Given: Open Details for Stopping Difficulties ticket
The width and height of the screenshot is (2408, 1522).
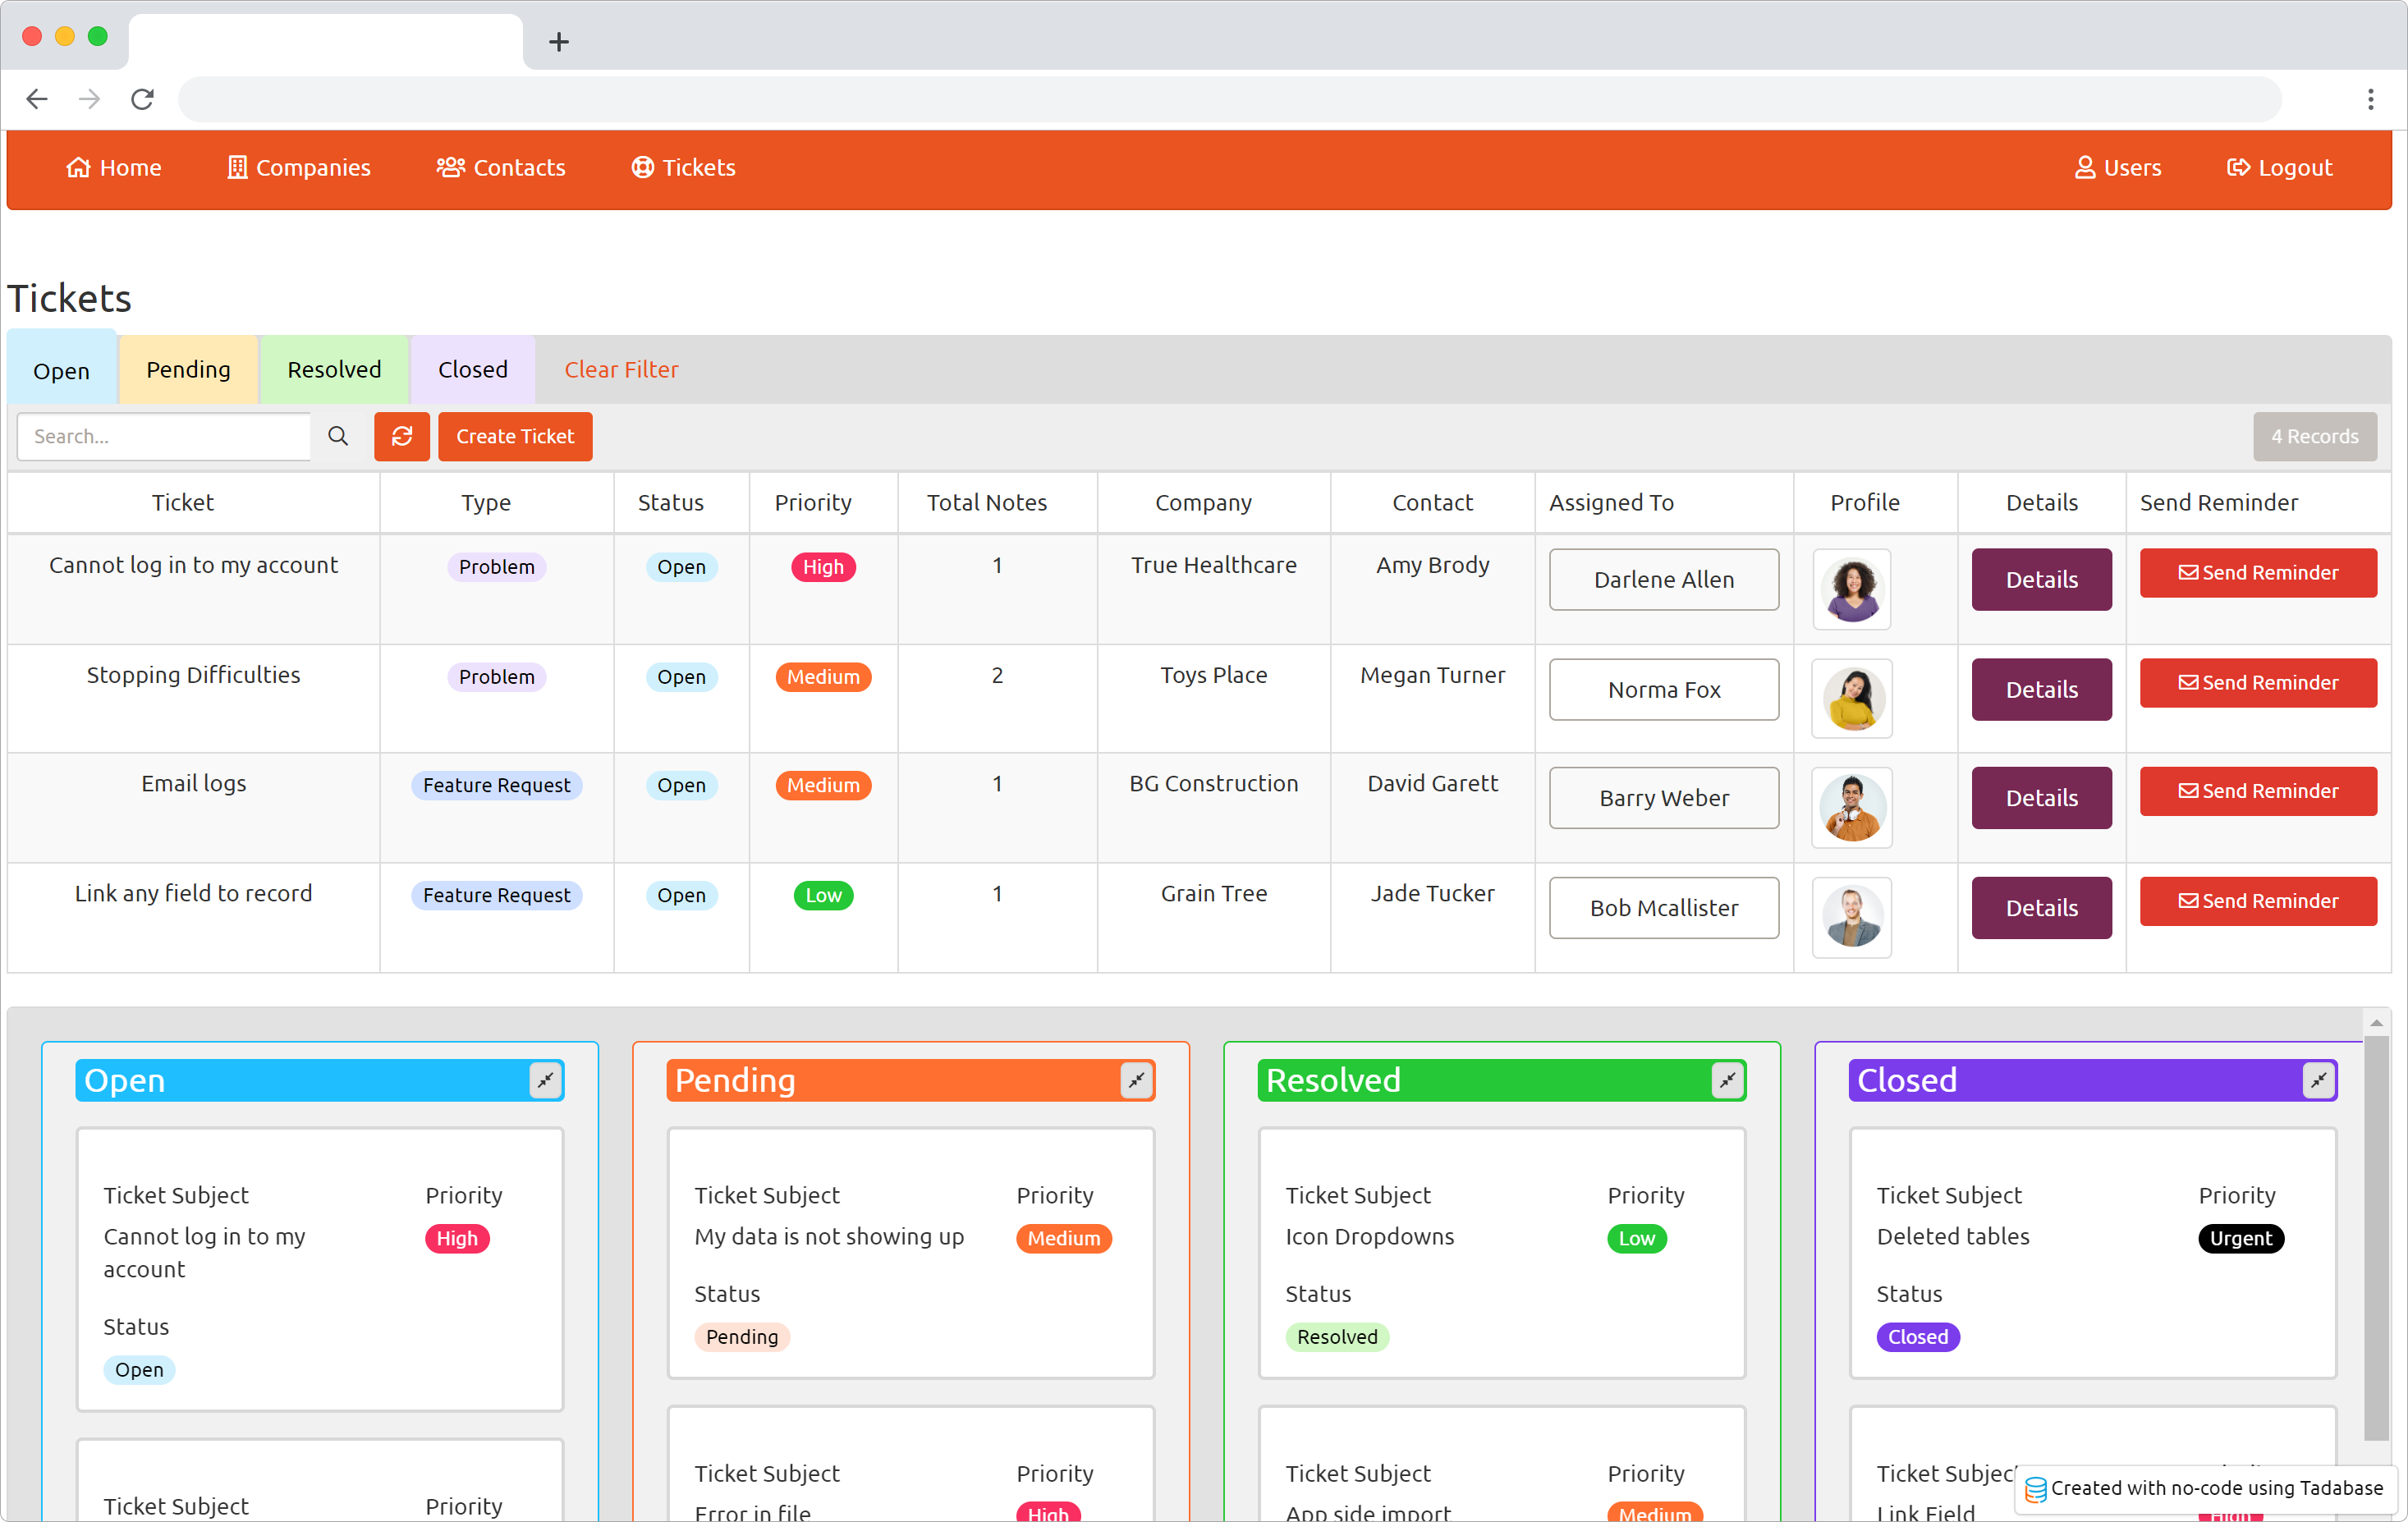Looking at the screenshot, I should 2040,689.
